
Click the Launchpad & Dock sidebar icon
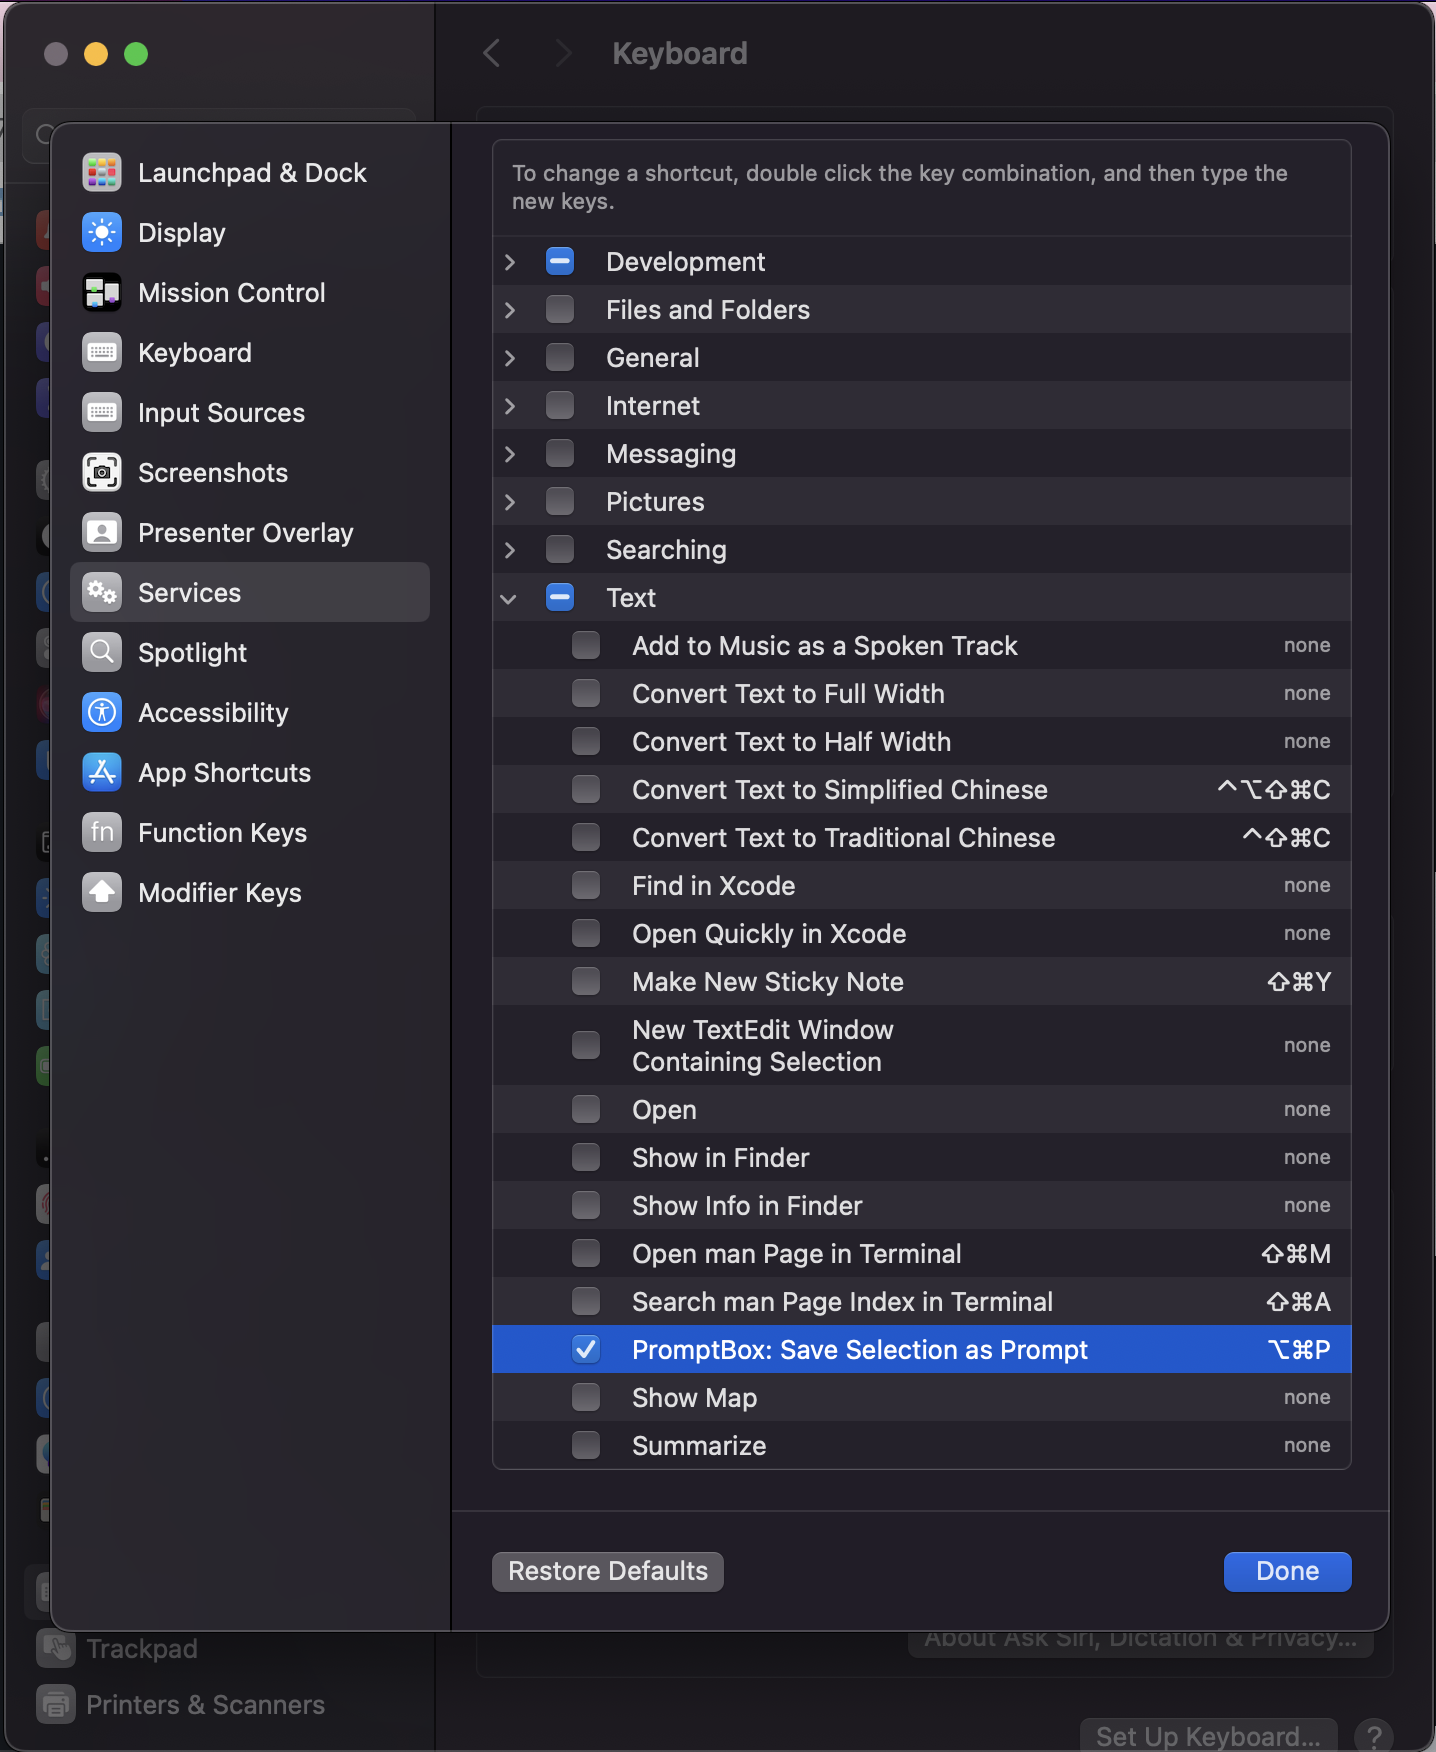click(x=102, y=172)
